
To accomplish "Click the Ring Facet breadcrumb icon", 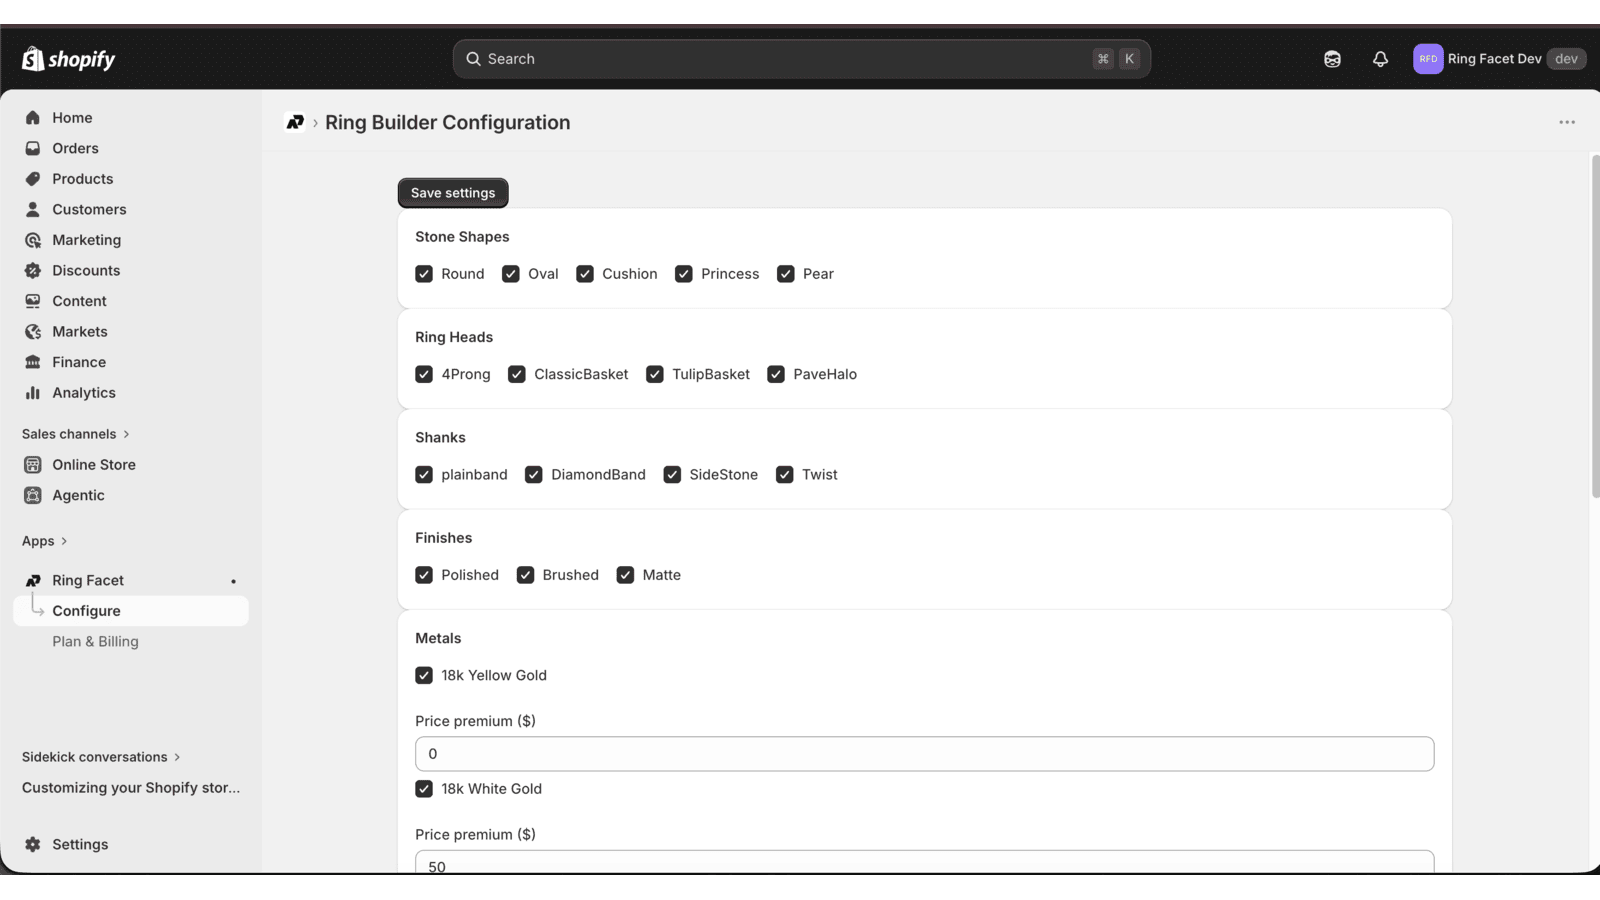I will click(295, 122).
